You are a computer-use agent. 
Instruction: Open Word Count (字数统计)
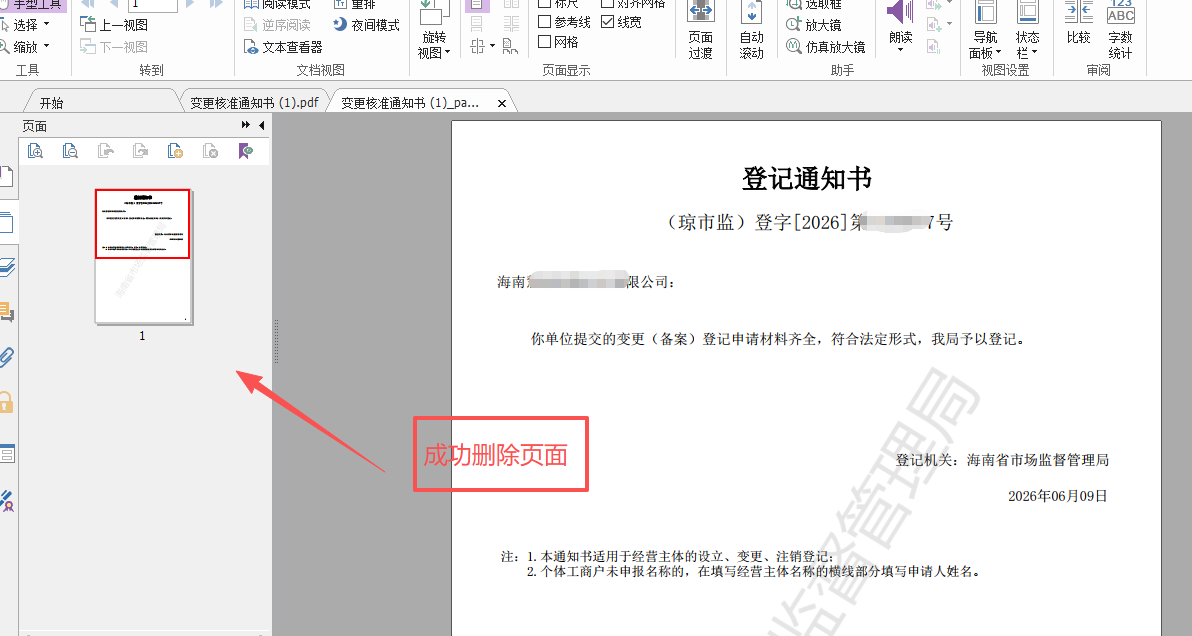(x=1120, y=30)
